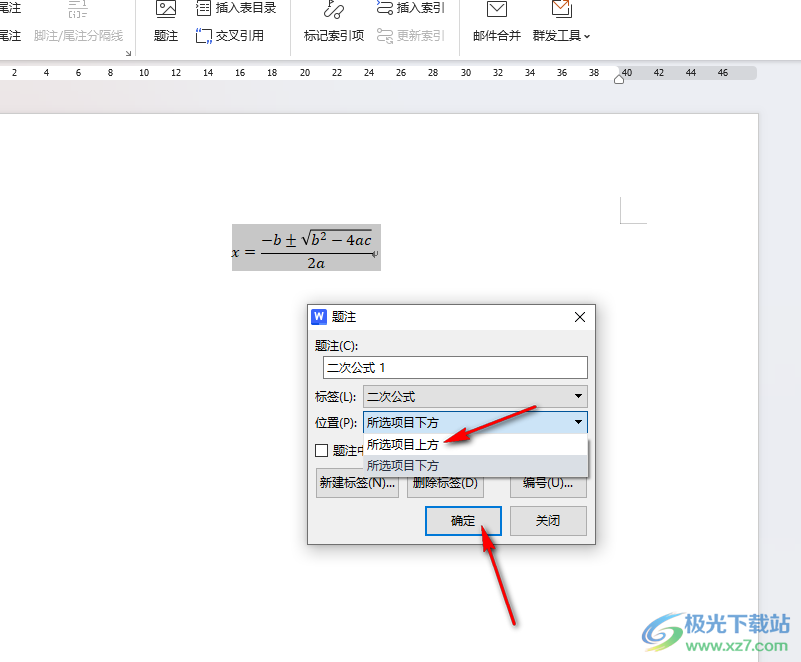Expand the 标签(L) label dropdown
This screenshot has height=662, width=801.
[x=578, y=396]
